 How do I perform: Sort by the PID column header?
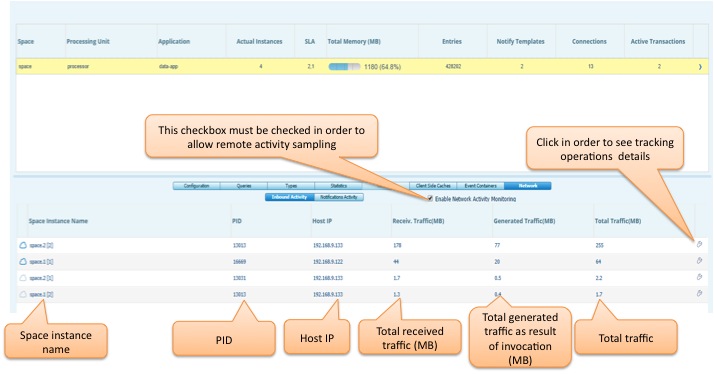(x=237, y=221)
